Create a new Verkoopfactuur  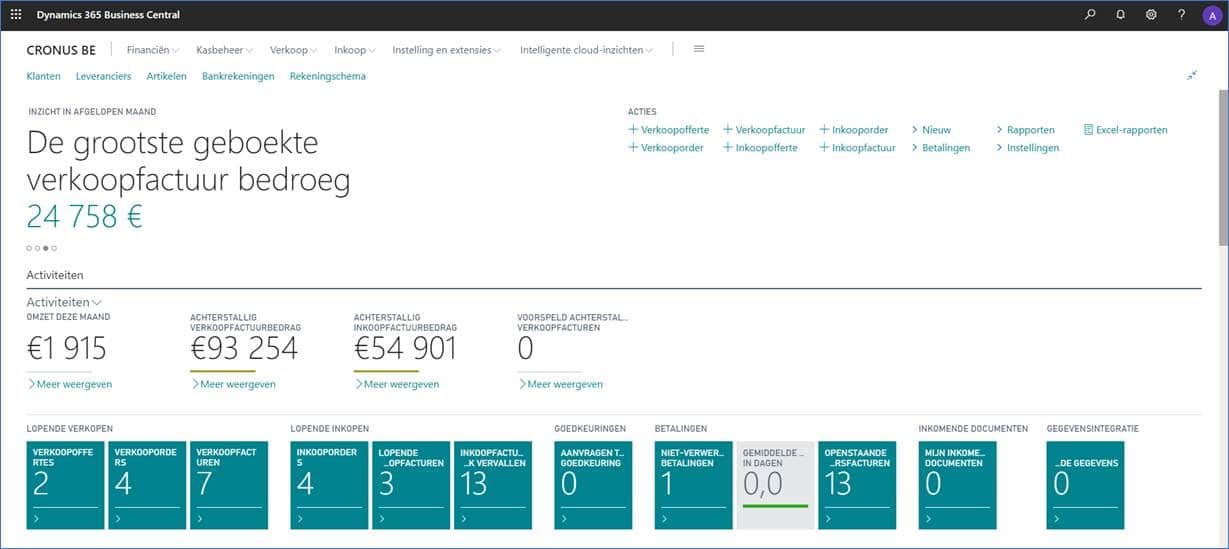click(764, 130)
